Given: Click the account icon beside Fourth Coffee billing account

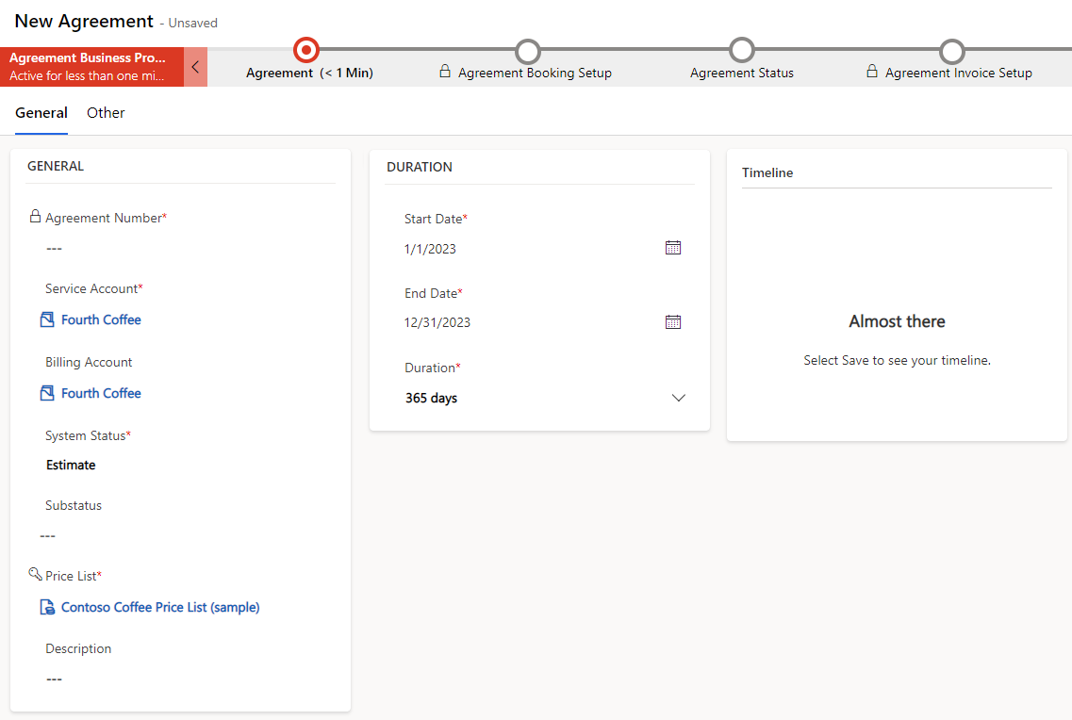Looking at the screenshot, I should (x=46, y=392).
